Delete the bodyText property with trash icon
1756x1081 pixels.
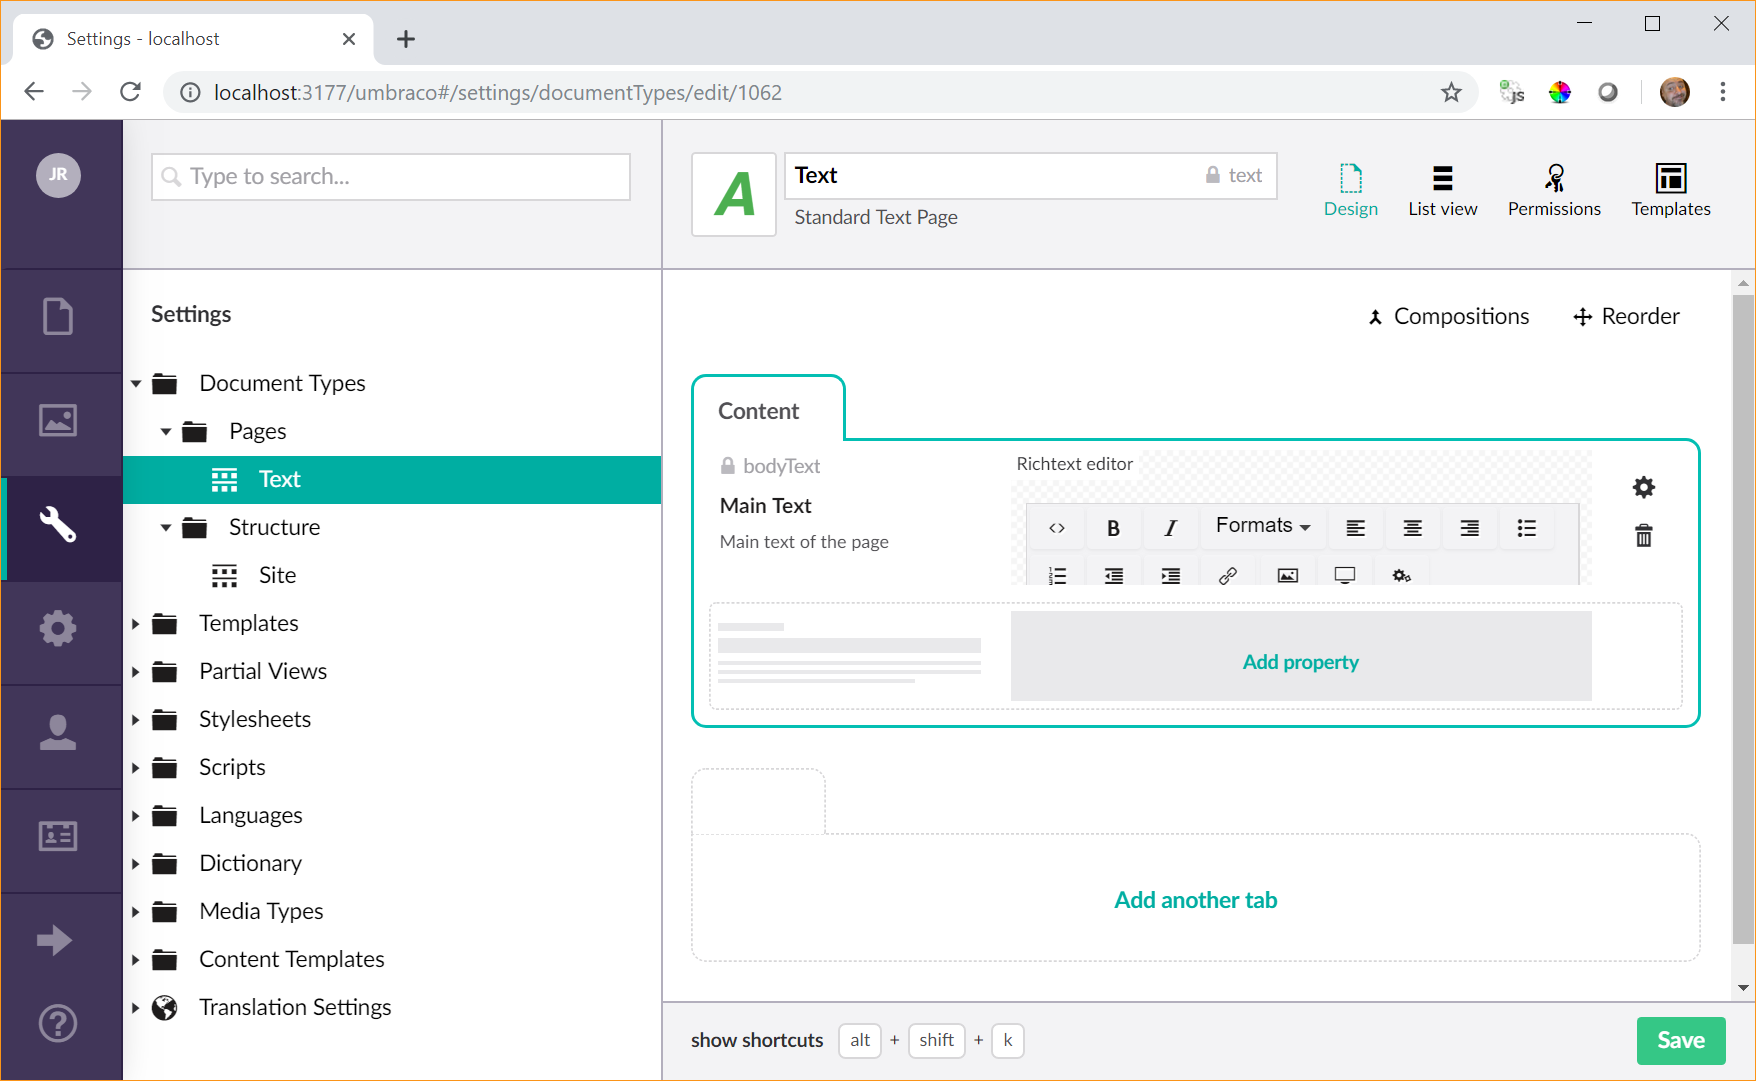tap(1644, 535)
